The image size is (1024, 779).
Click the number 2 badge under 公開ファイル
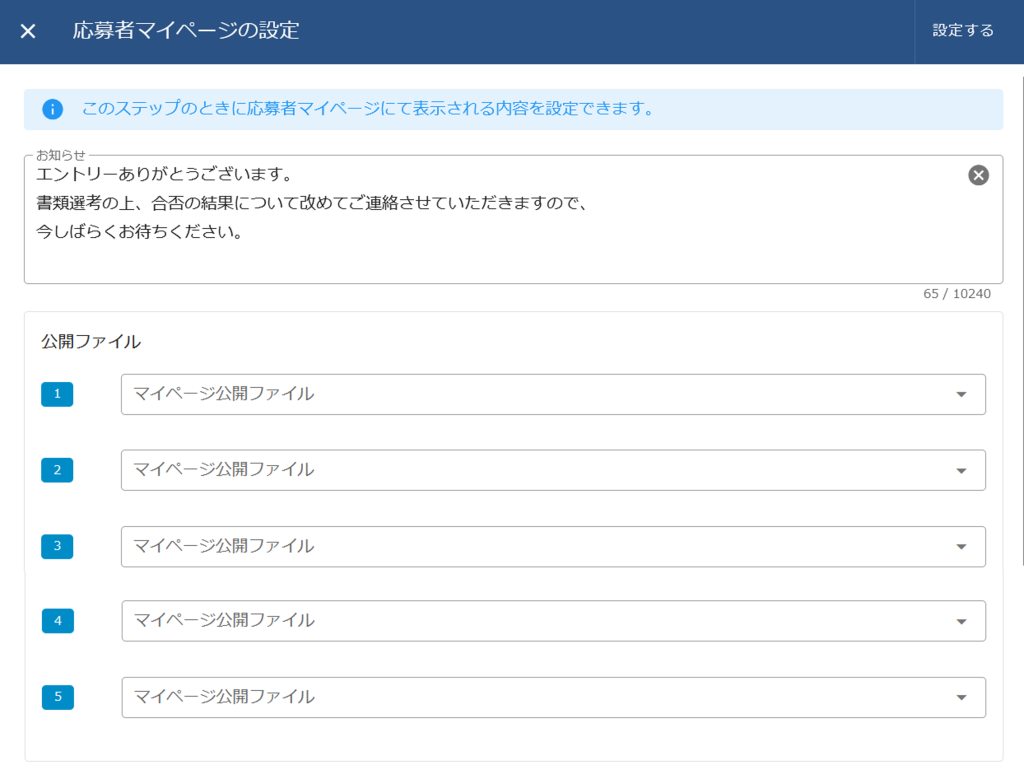57,470
